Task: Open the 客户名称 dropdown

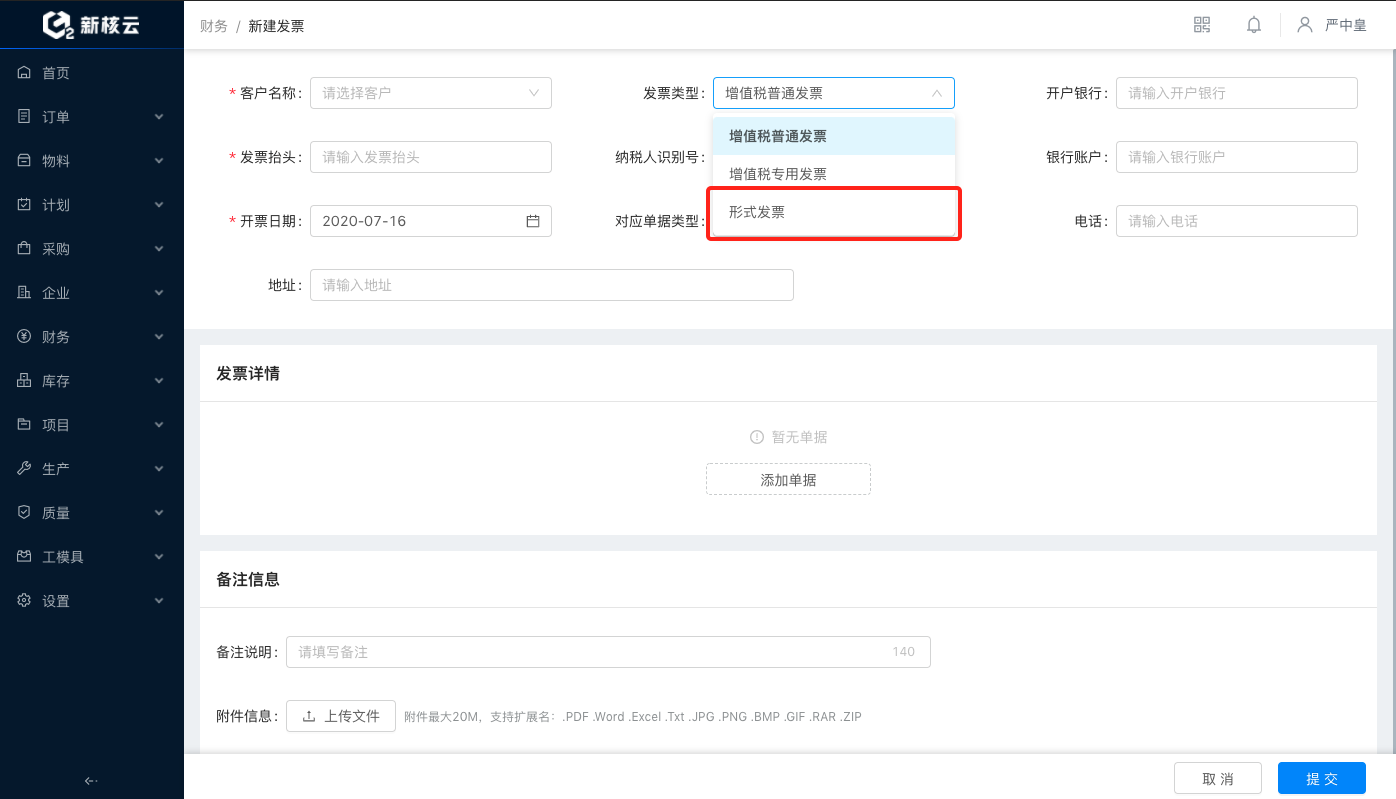Action: [x=431, y=93]
